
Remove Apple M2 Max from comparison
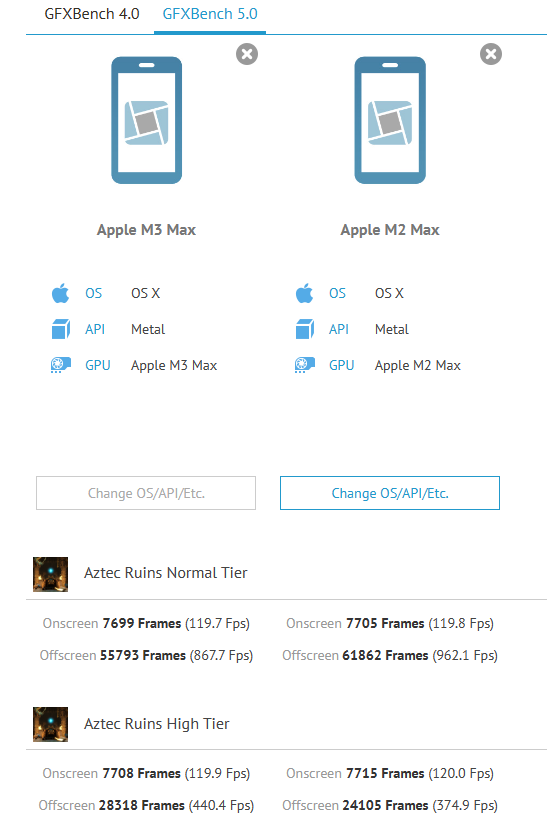(491, 54)
